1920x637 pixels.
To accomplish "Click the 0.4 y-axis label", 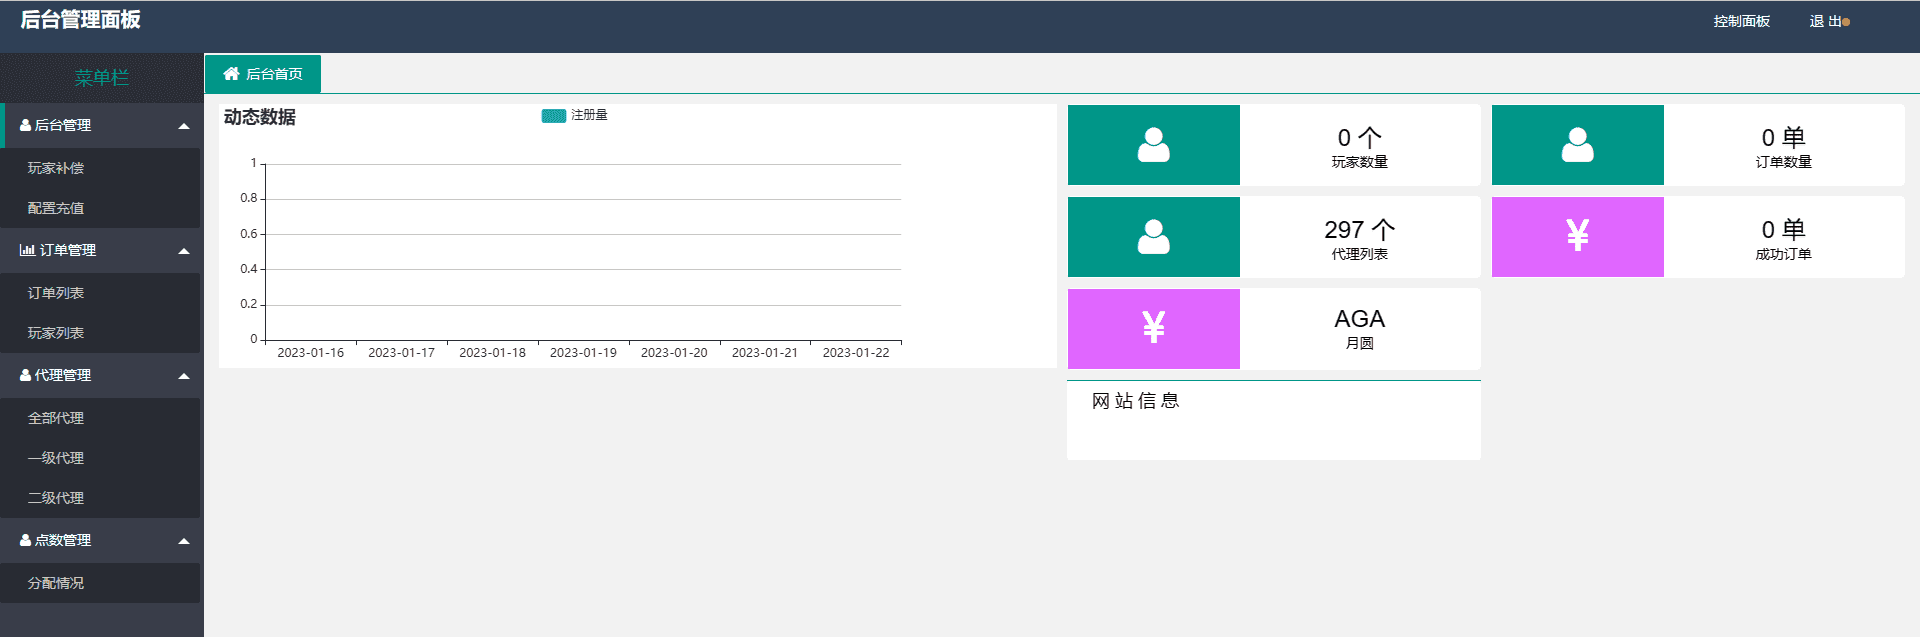I will 249,269.
